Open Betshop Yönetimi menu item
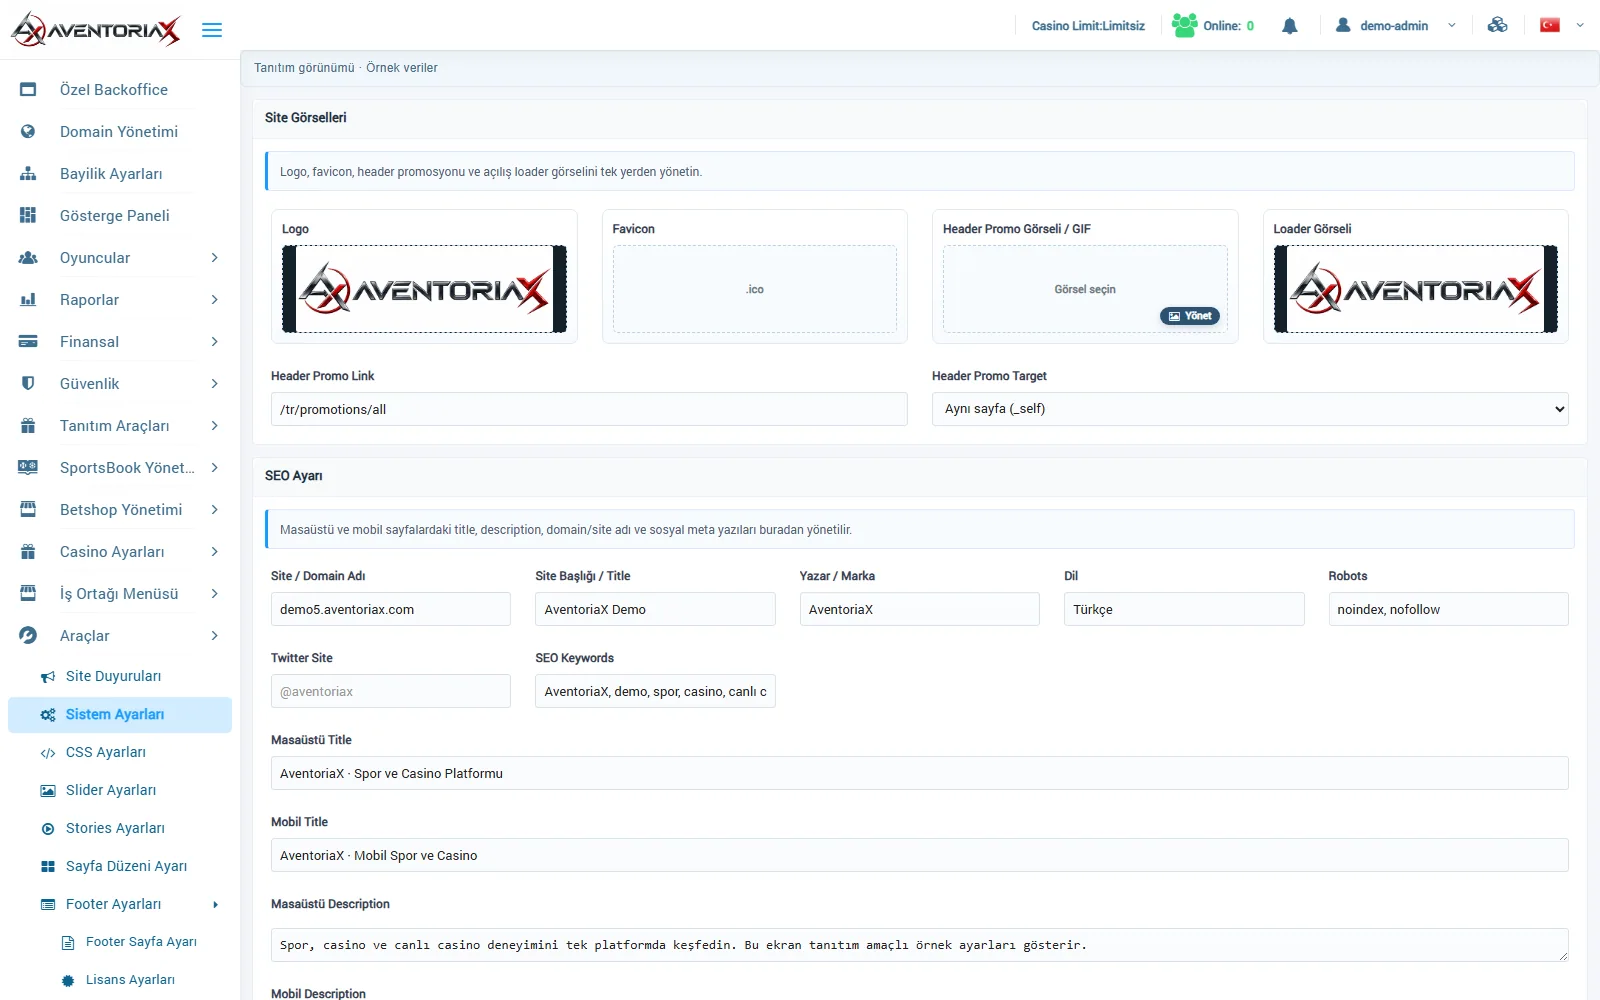This screenshot has height=1000, width=1600. 120,510
